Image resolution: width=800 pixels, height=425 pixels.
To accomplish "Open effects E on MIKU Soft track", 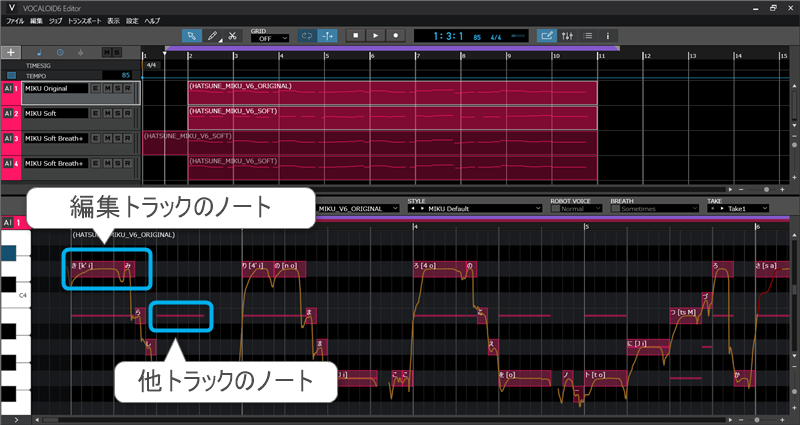I will tap(96, 113).
